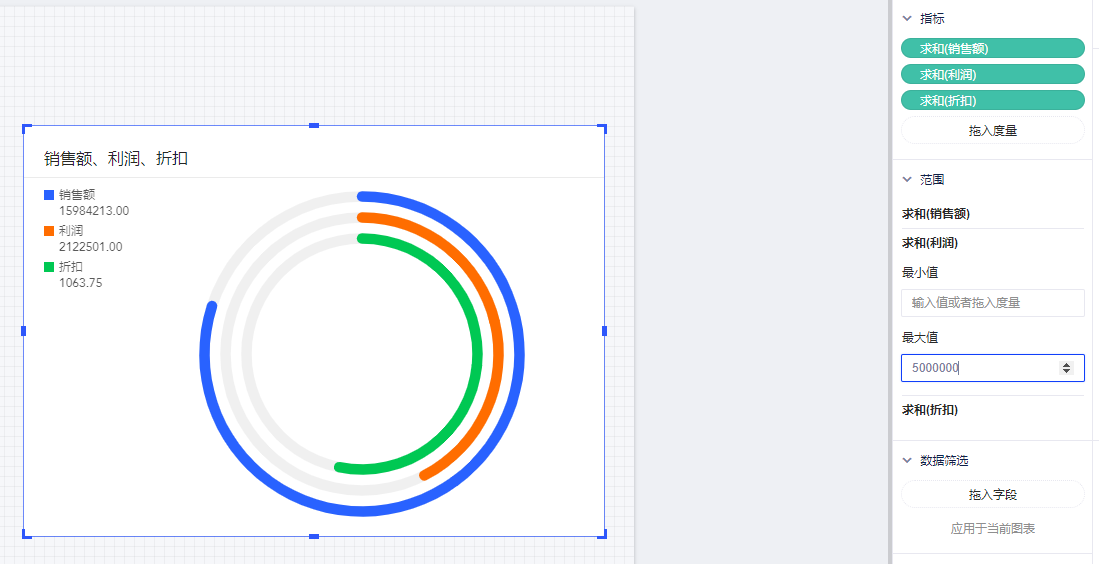
Task: Toggle the green 折扣 legend swatch
Action: pos(49,267)
